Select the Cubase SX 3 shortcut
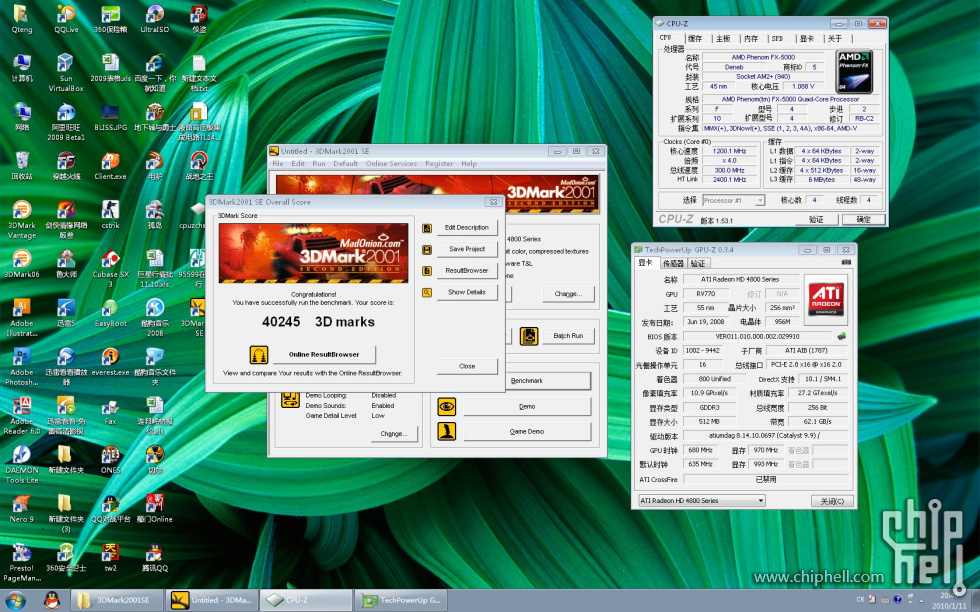Screen dimensions: 980x612 pos(111,268)
